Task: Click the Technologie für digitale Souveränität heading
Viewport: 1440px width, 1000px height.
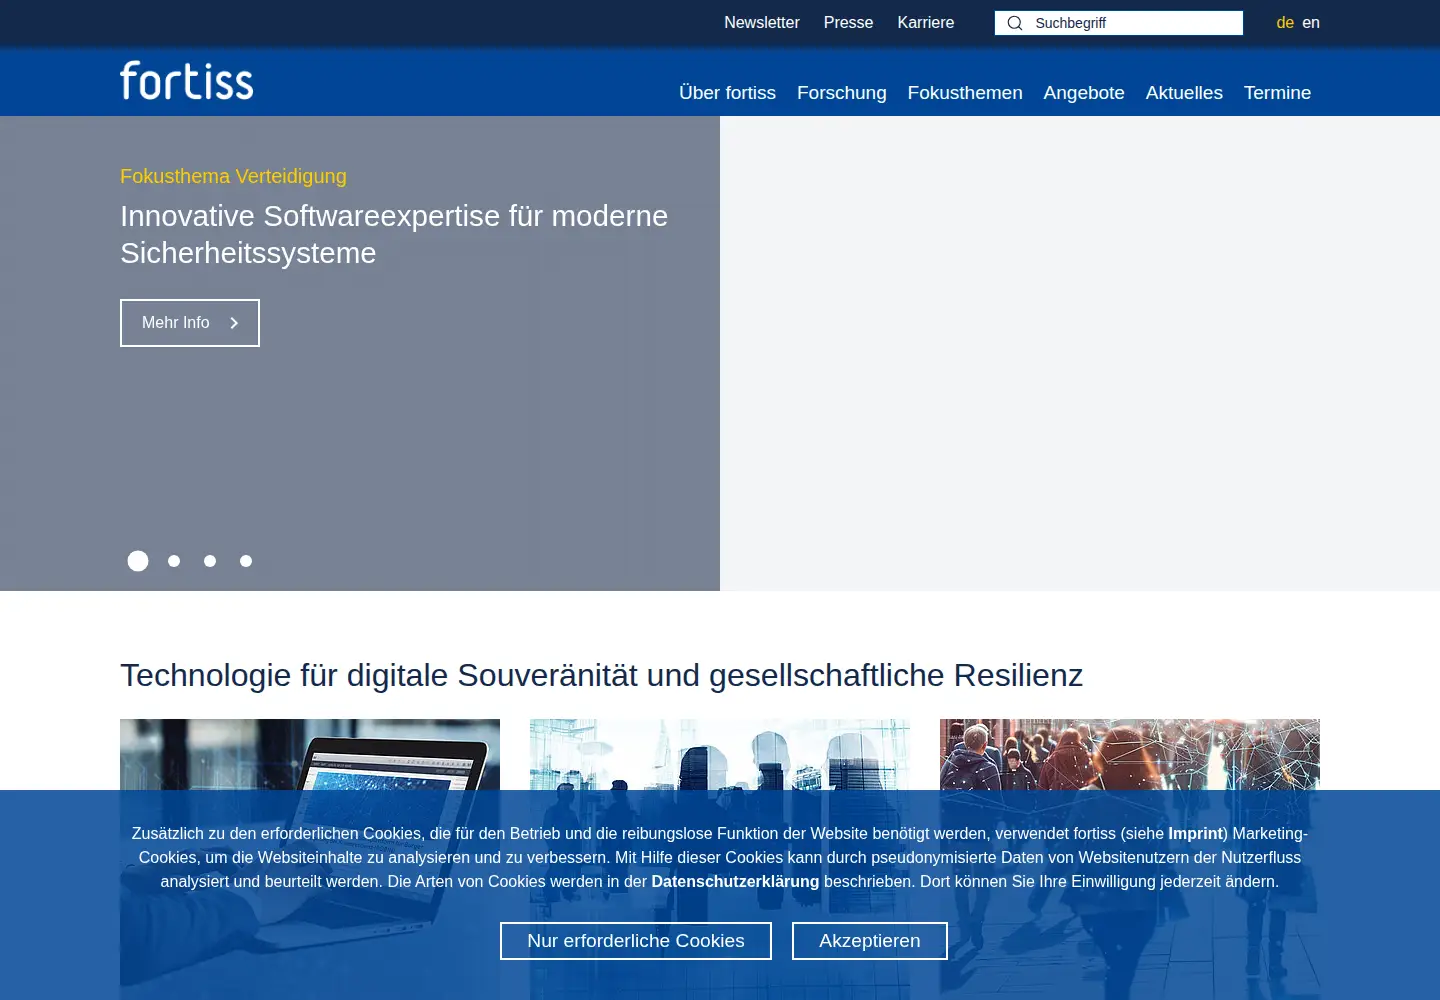Action: coord(601,675)
